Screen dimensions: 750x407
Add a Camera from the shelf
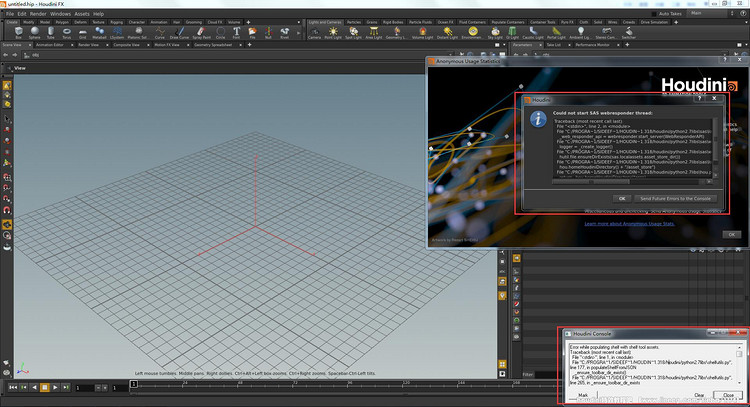click(314, 33)
